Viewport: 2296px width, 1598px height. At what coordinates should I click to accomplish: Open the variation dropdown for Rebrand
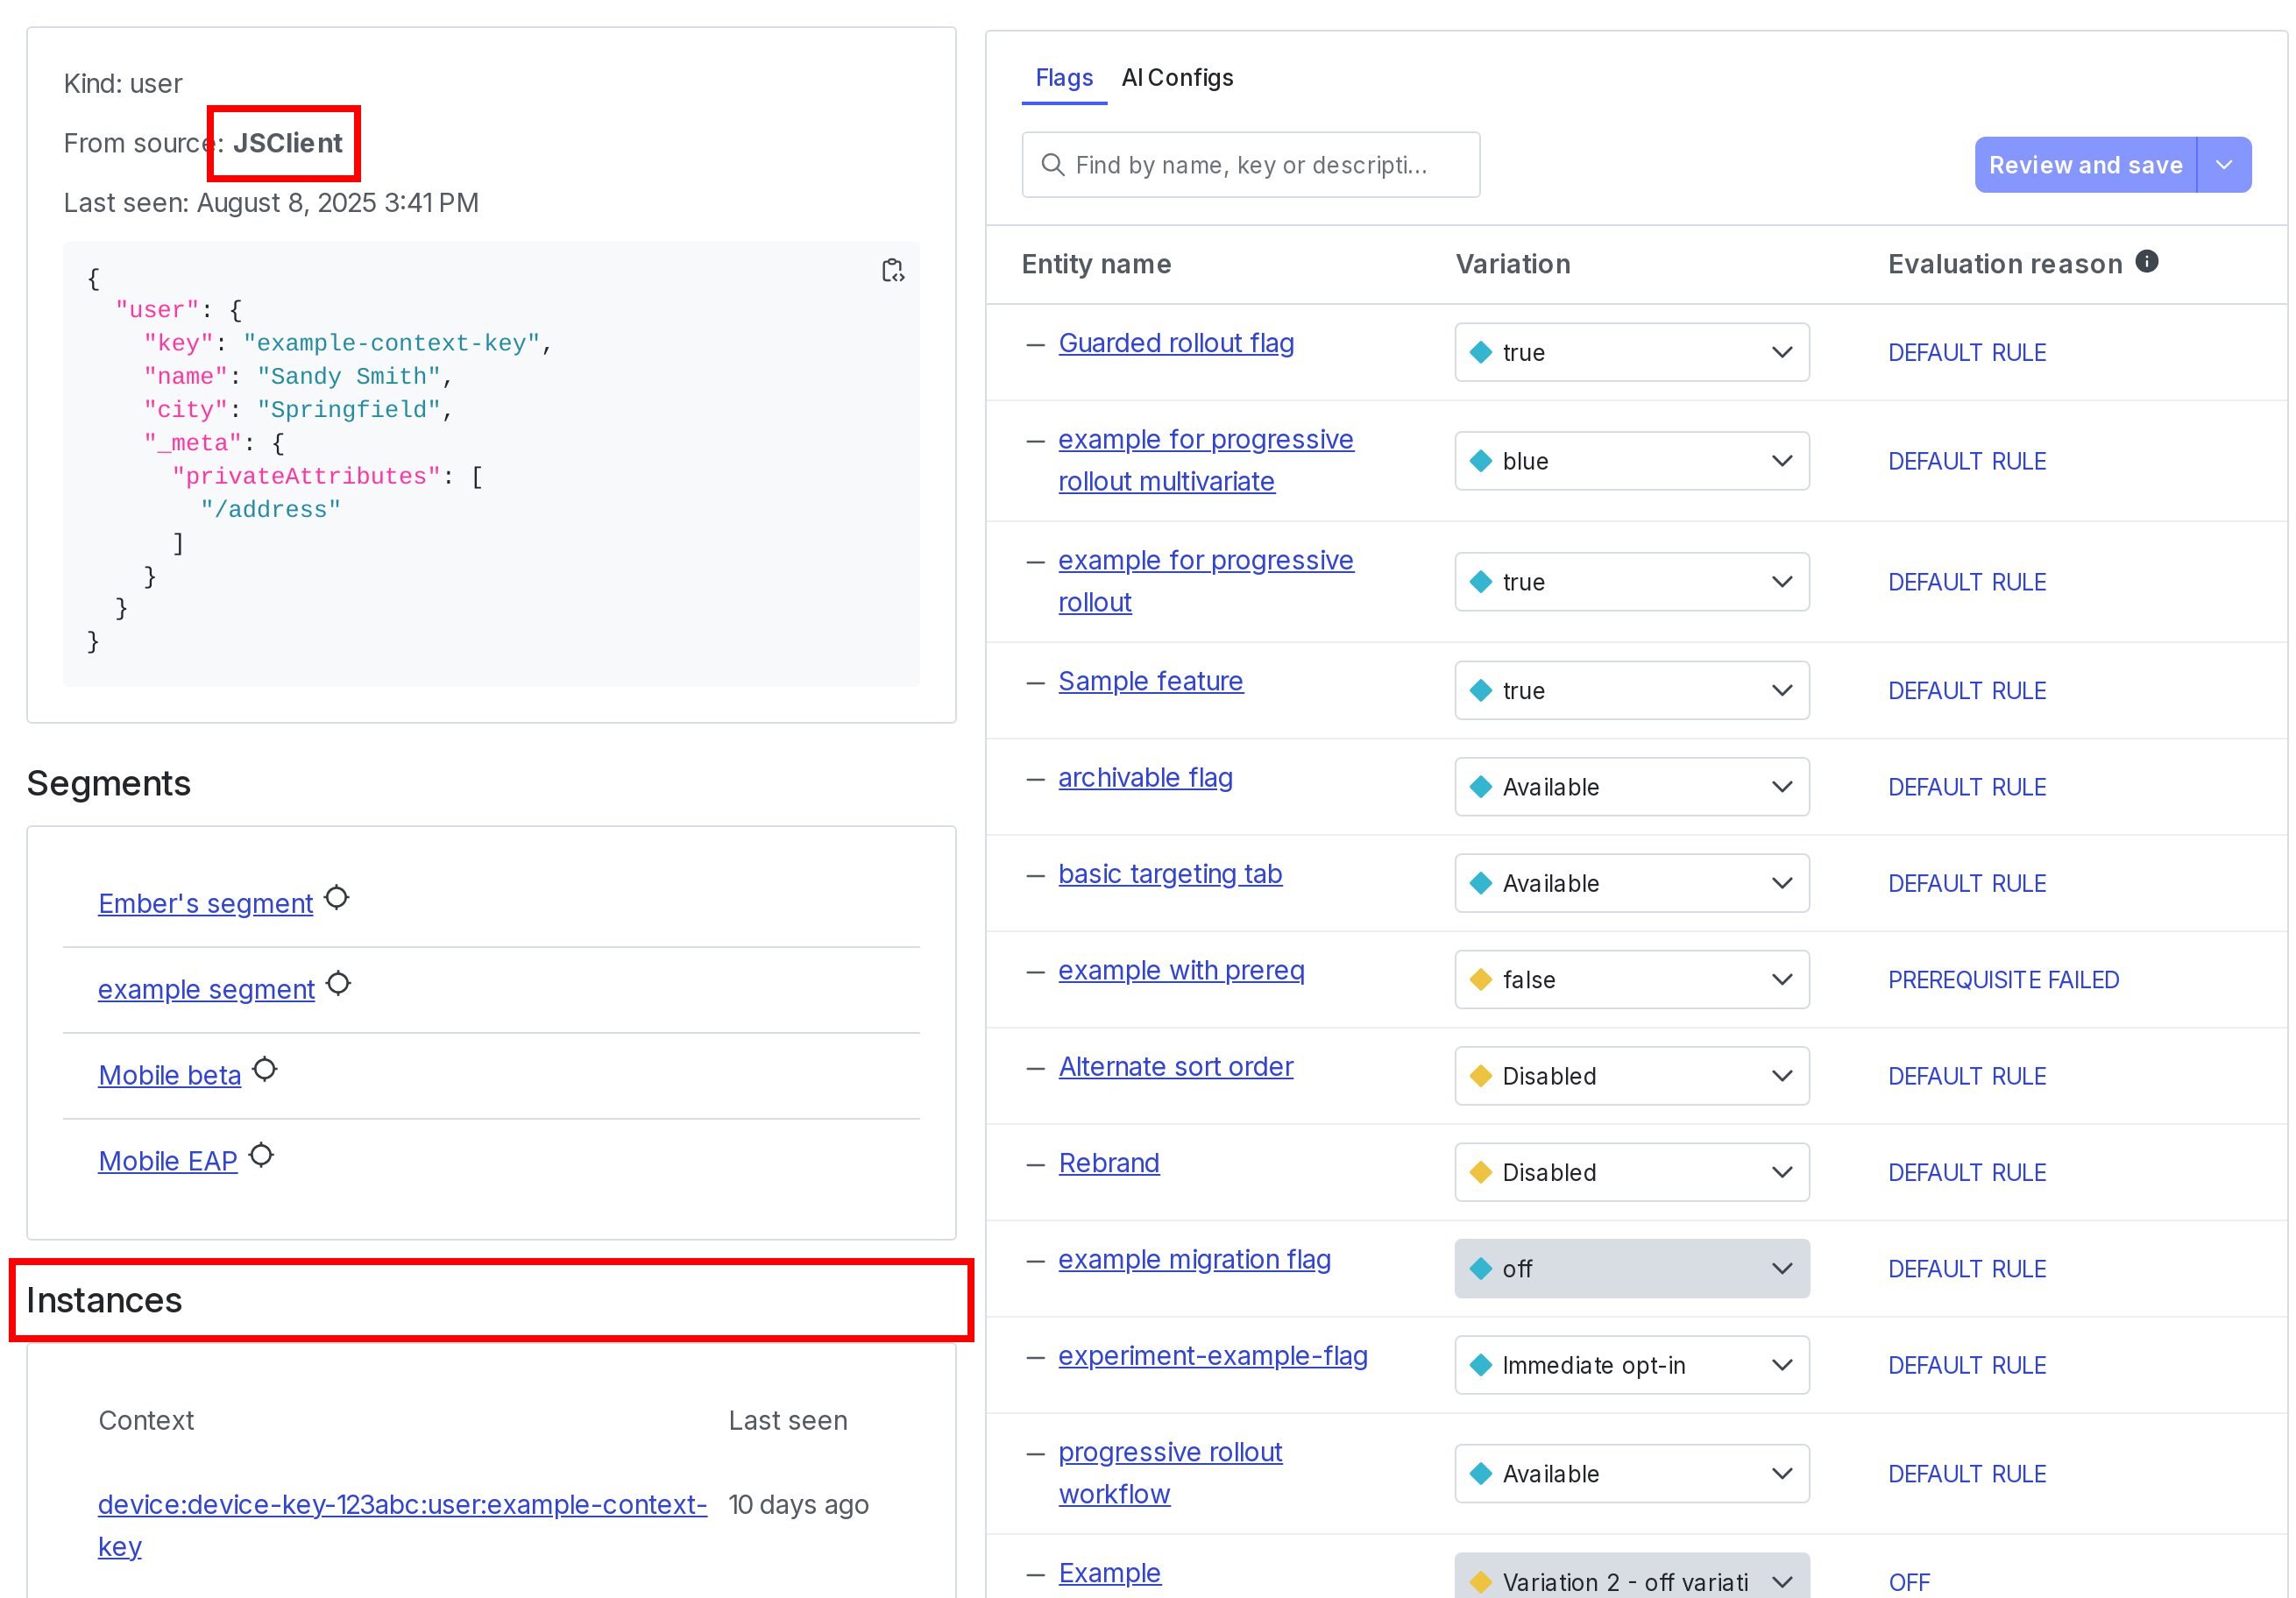(1782, 1172)
